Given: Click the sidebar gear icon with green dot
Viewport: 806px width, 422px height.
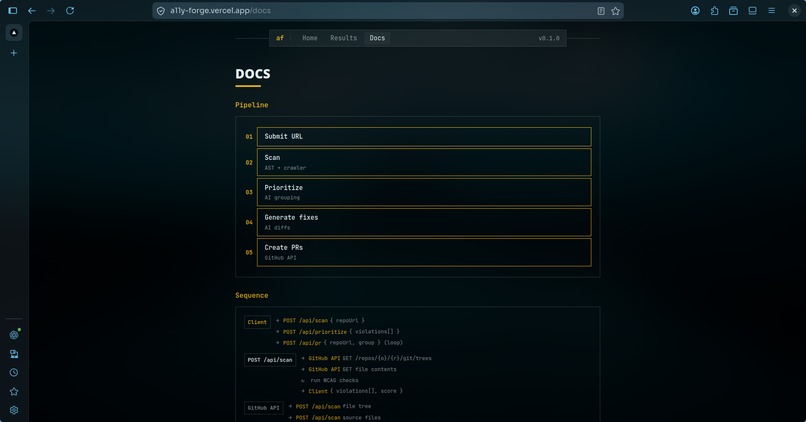Looking at the screenshot, I should pos(14,335).
